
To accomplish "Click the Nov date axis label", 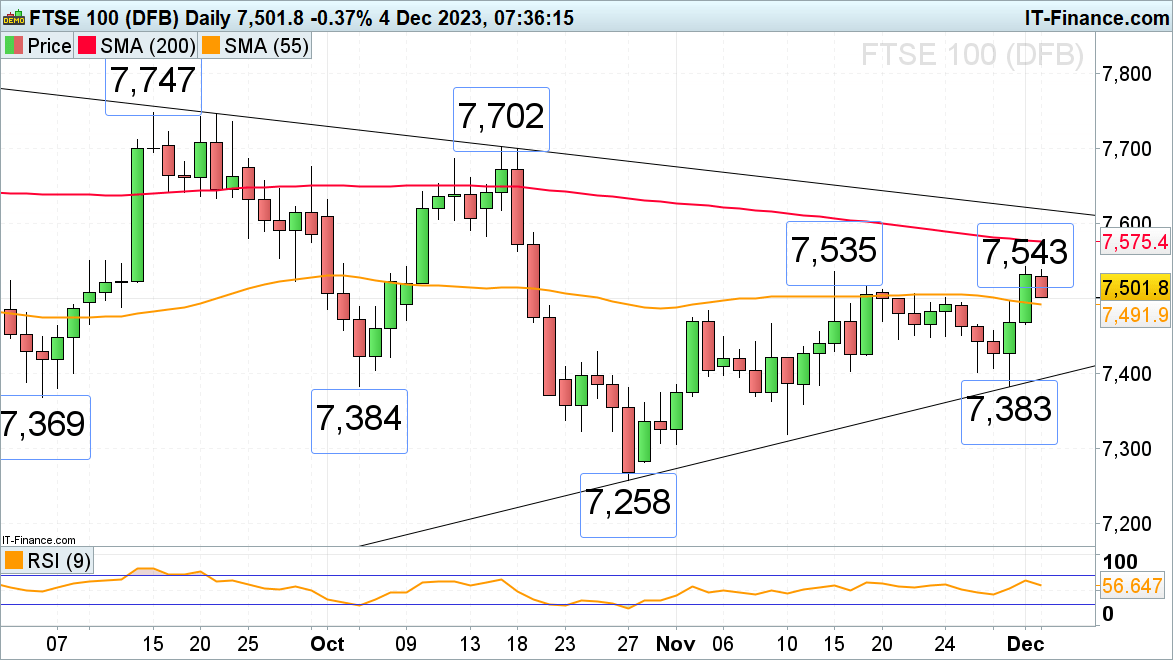I will [x=675, y=644].
